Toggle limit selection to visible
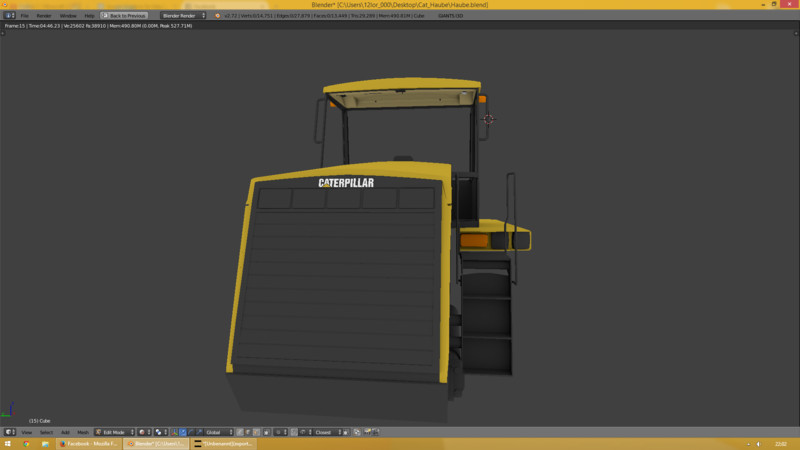Screen dimensions: 800x450 (x=267, y=432)
